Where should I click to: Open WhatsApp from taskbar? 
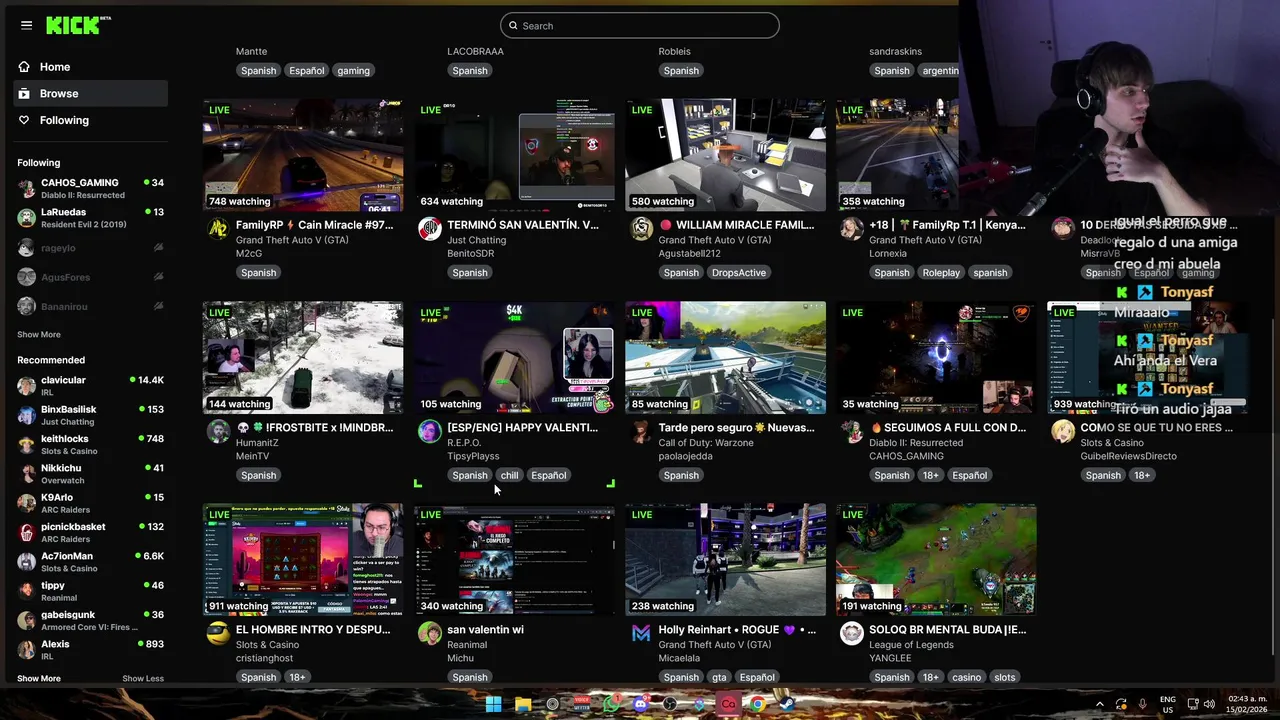[x=611, y=704]
